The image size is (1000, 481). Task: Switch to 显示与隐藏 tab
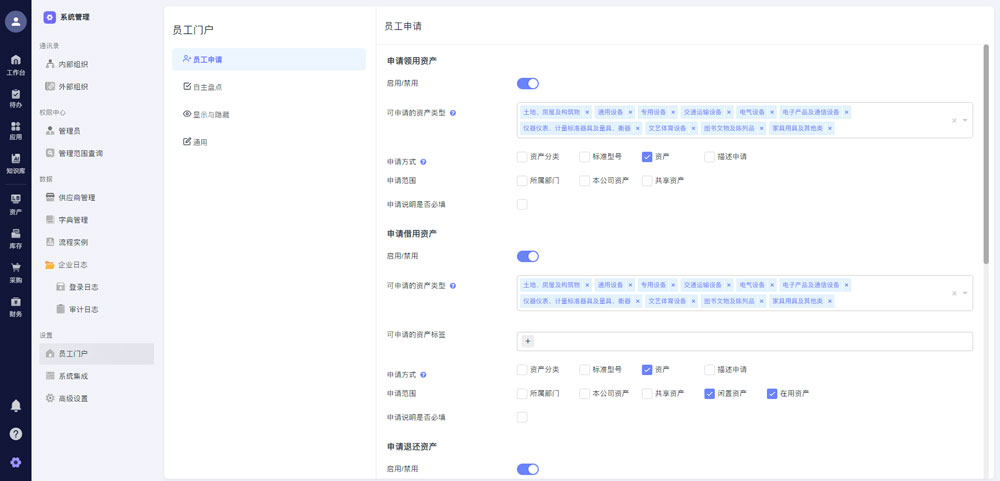[268, 115]
